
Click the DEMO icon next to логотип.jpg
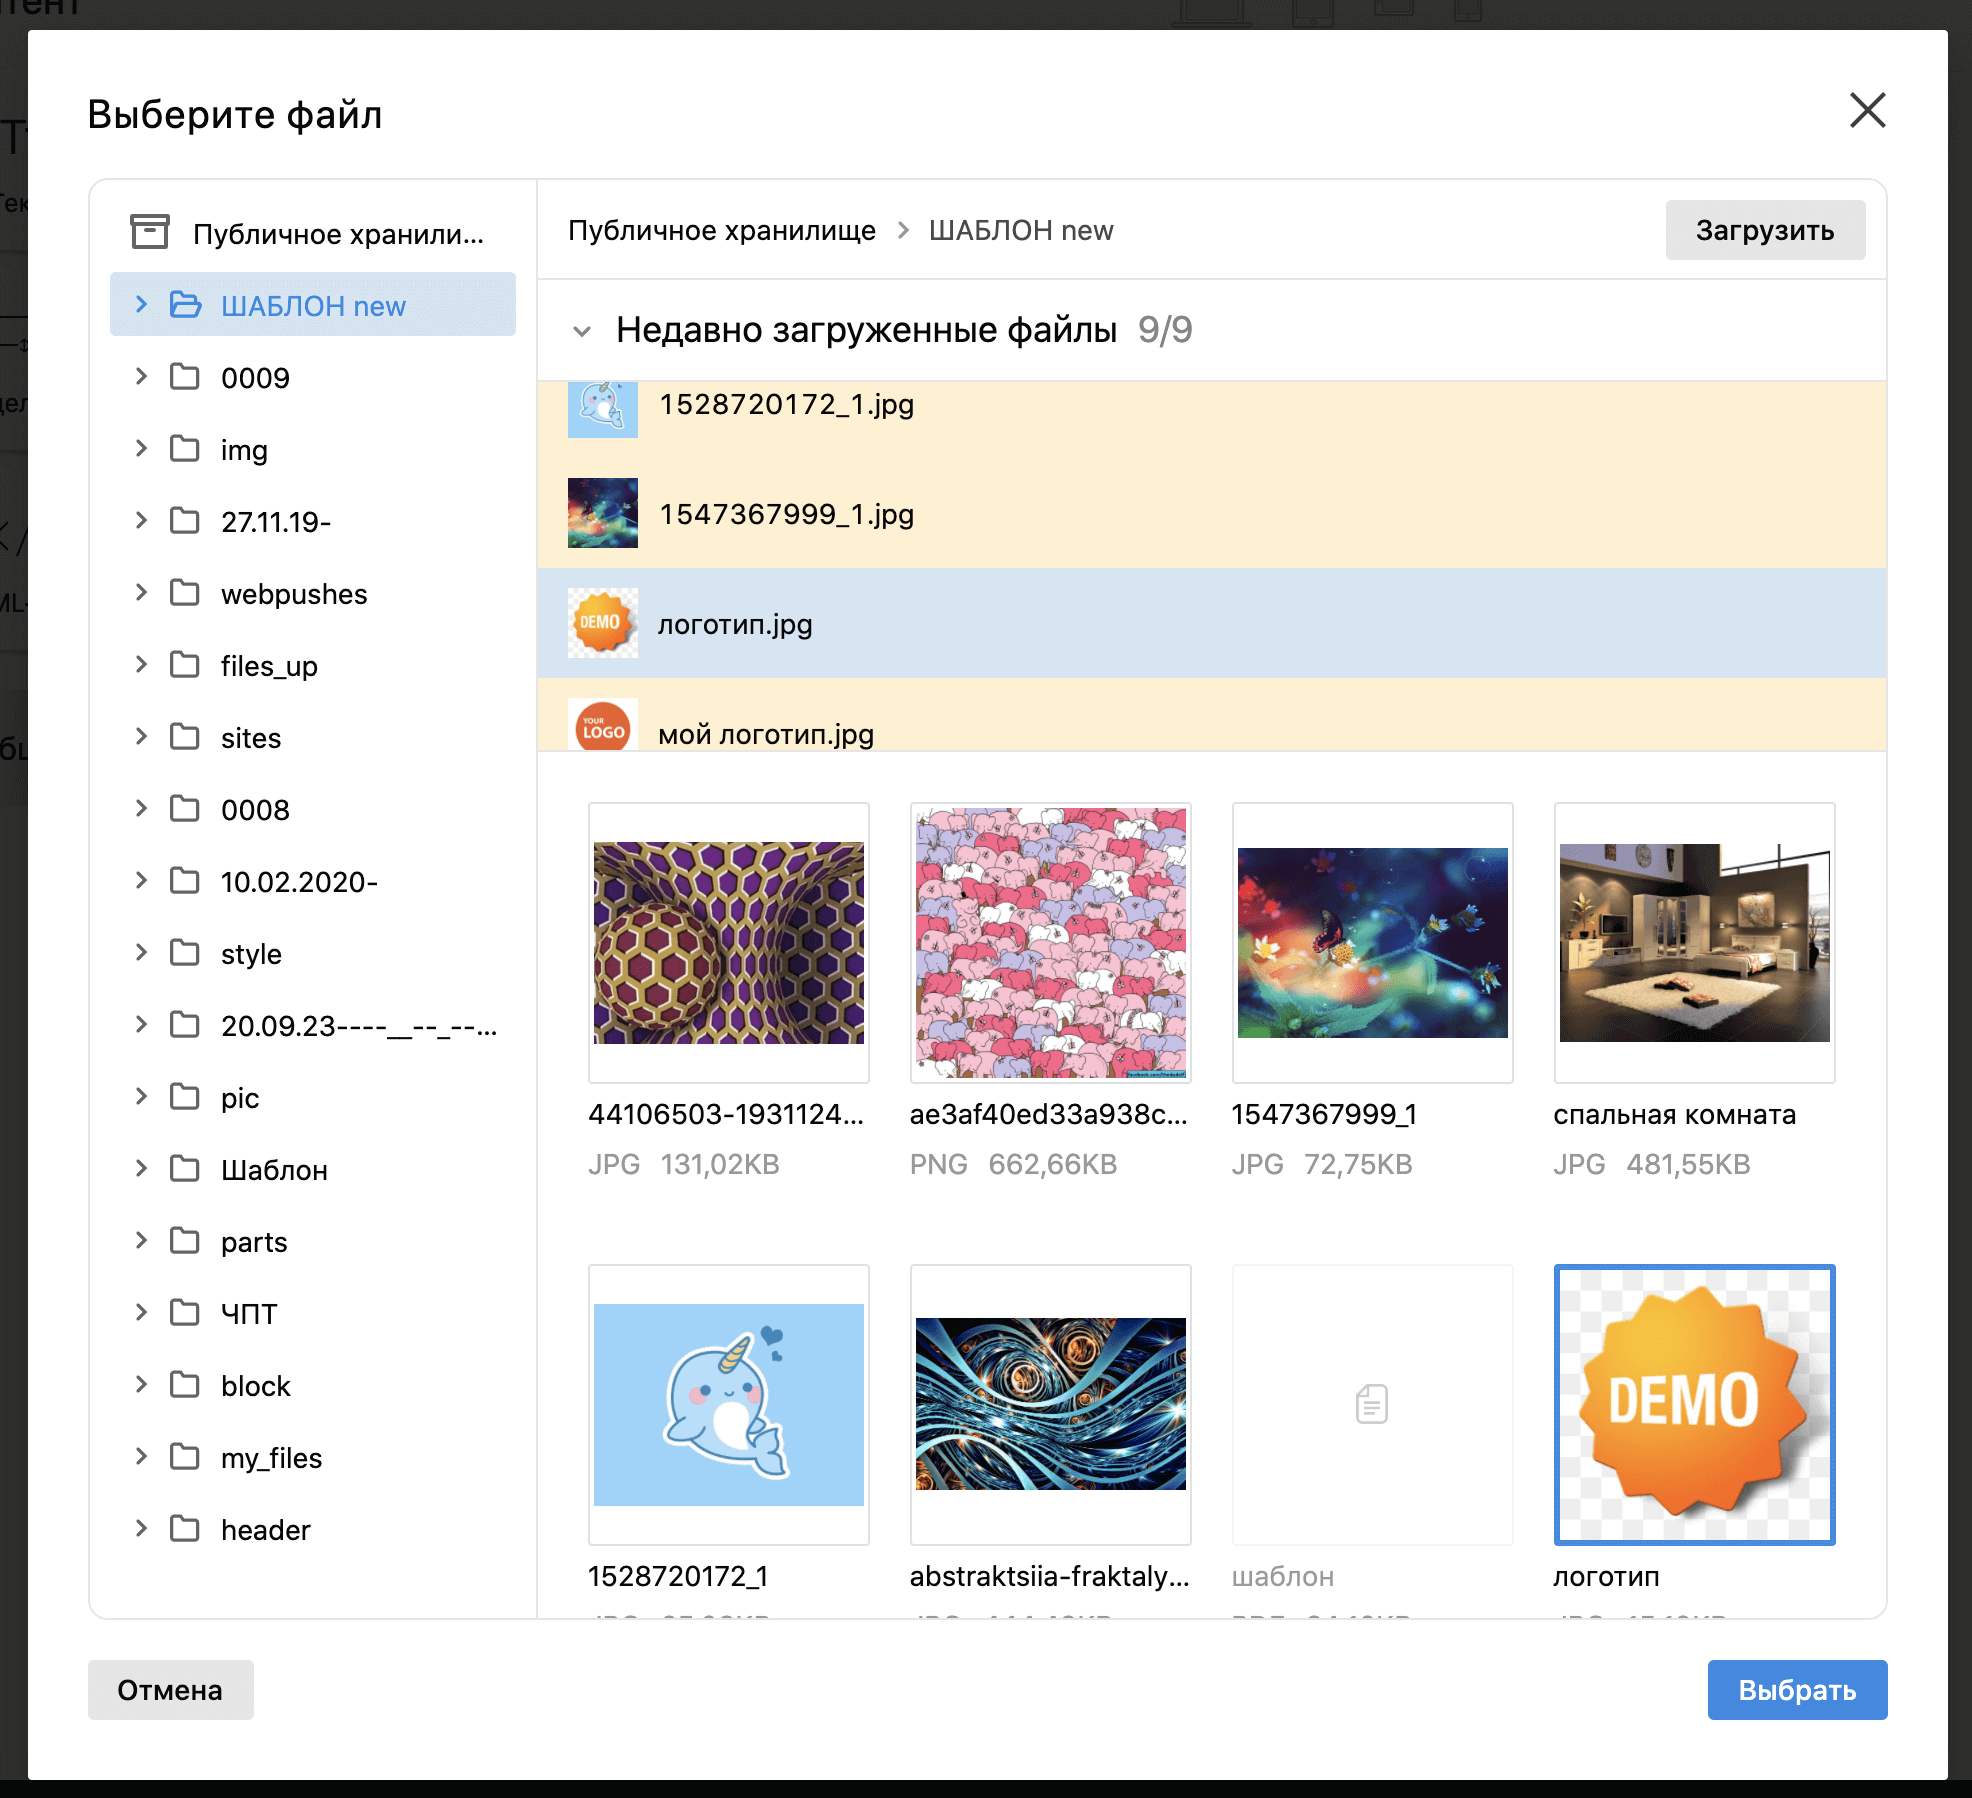coord(602,623)
